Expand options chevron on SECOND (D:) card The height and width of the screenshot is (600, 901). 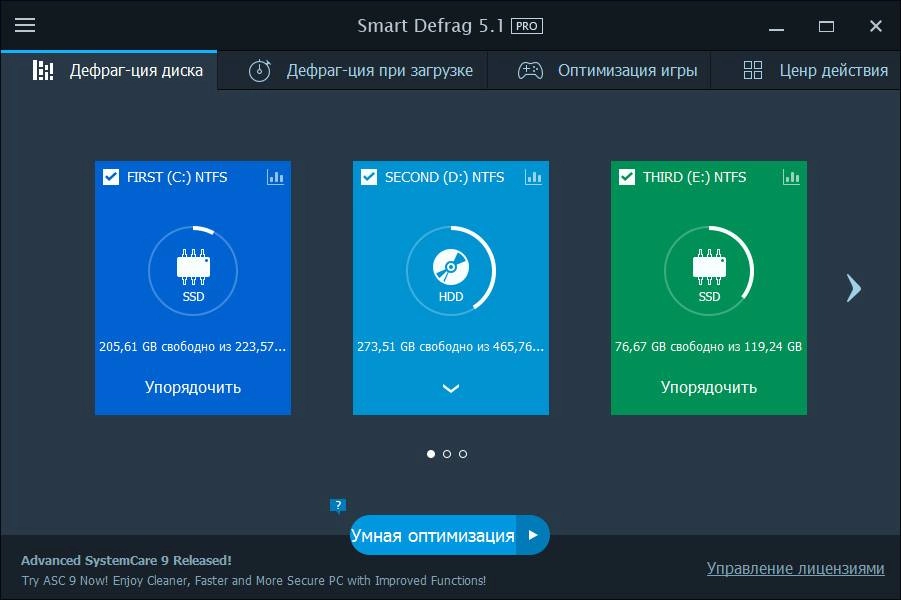tap(451, 389)
